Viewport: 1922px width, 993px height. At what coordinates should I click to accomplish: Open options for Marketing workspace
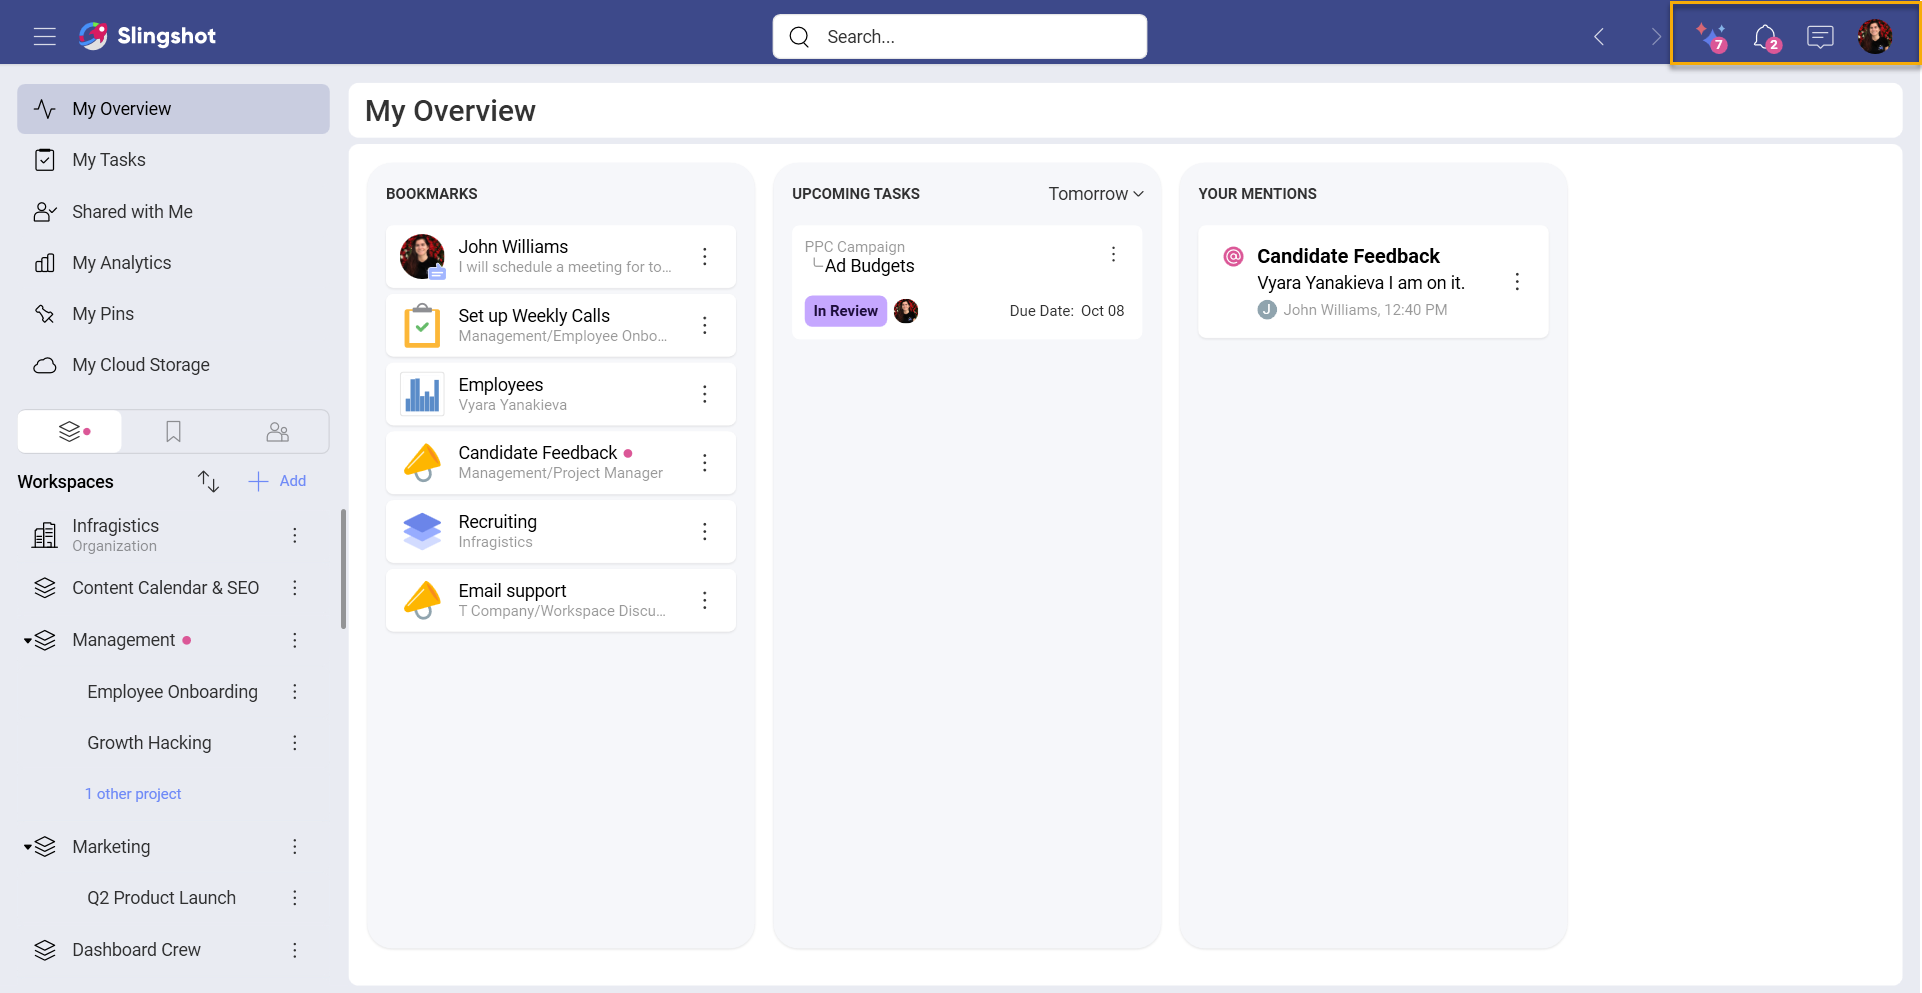point(295,847)
